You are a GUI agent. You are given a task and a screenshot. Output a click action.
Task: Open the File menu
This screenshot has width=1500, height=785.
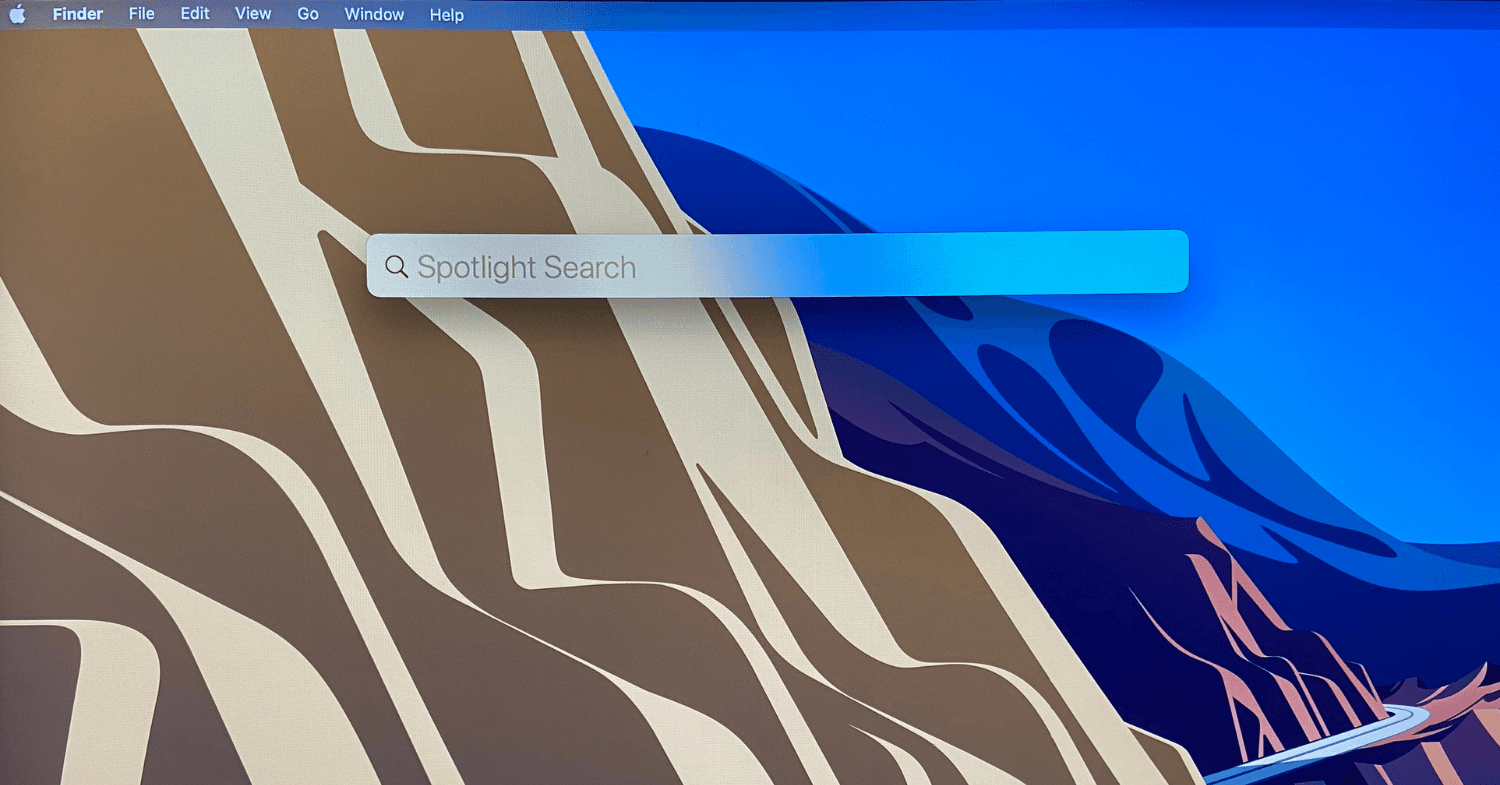141,14
